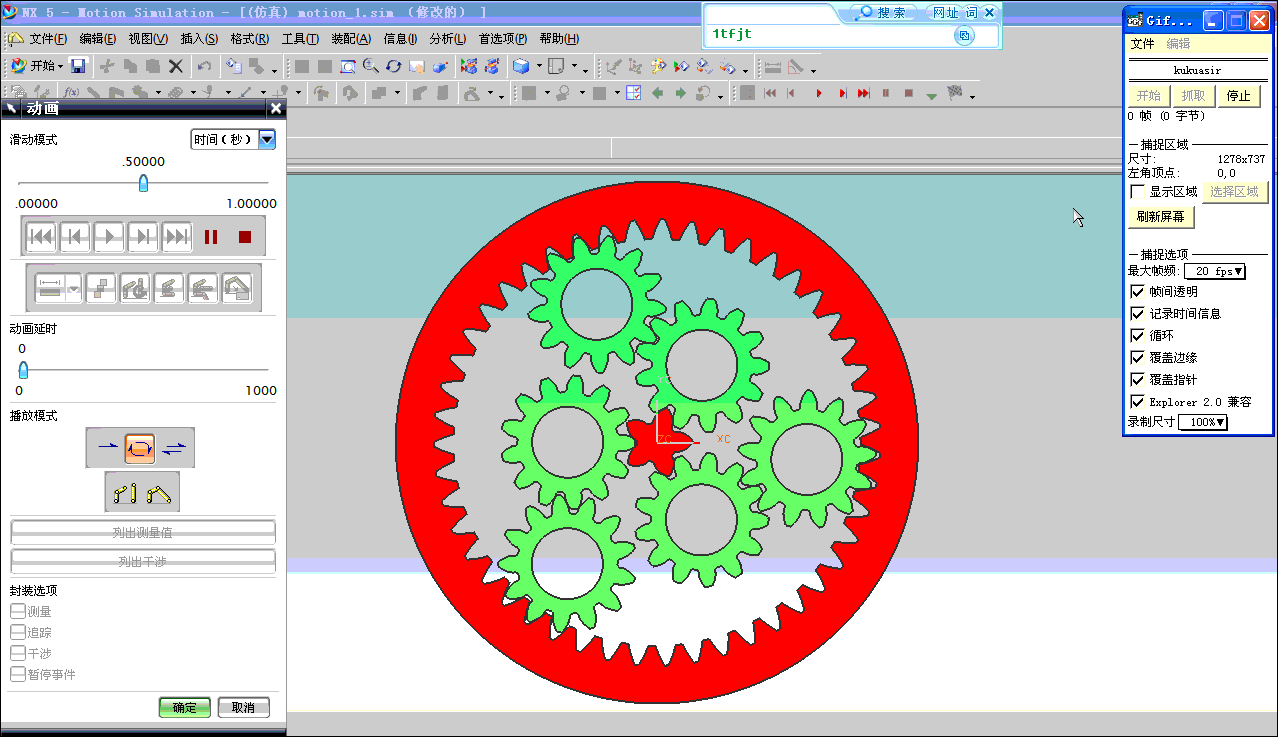Expand dropdown arrow beside shaded cube icon

pos(538,67)
